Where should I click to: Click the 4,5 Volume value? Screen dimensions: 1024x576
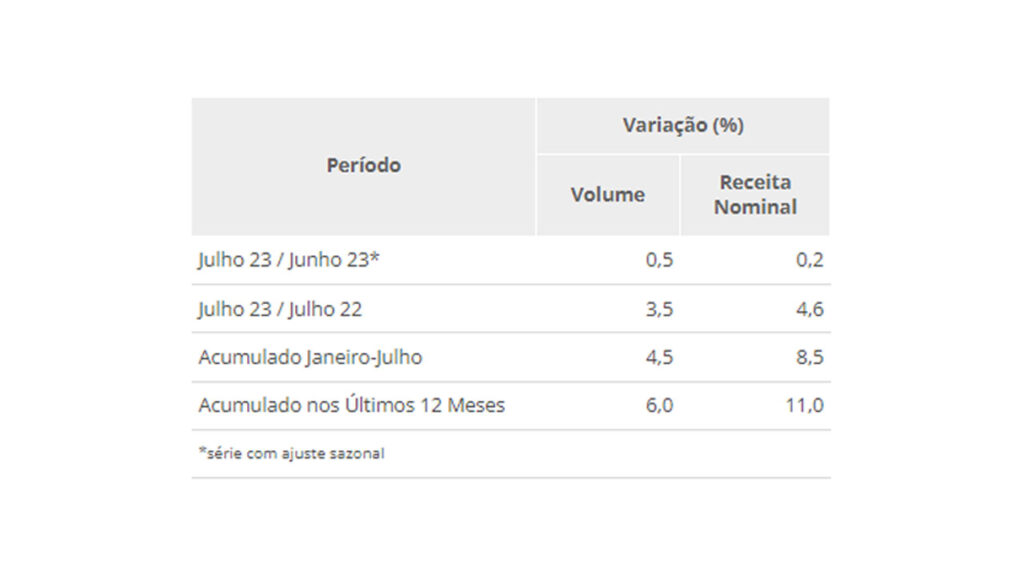(659, 357)
